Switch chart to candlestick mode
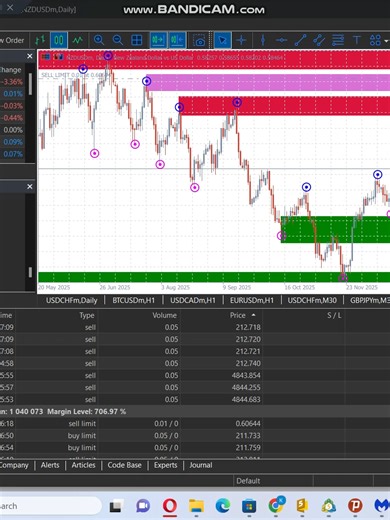Image resolution: width=390 pixels, height=520 pixels. [x=59, y=40]
